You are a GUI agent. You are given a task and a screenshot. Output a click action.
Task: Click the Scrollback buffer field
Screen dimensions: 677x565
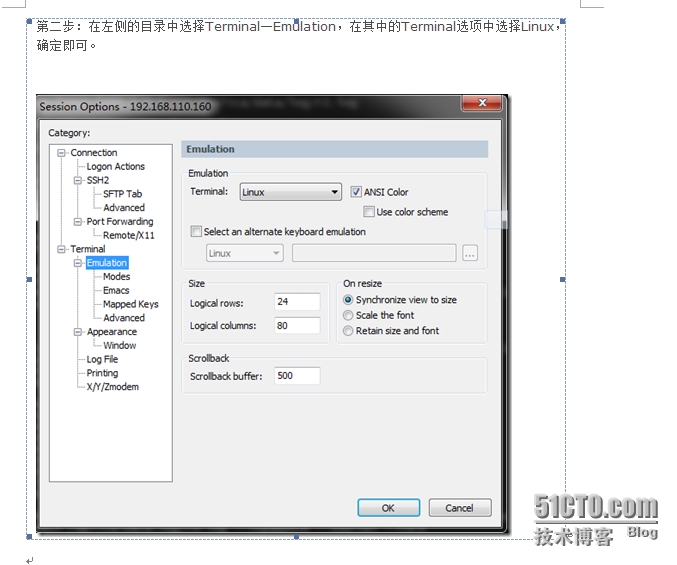[x=297, y=376]
